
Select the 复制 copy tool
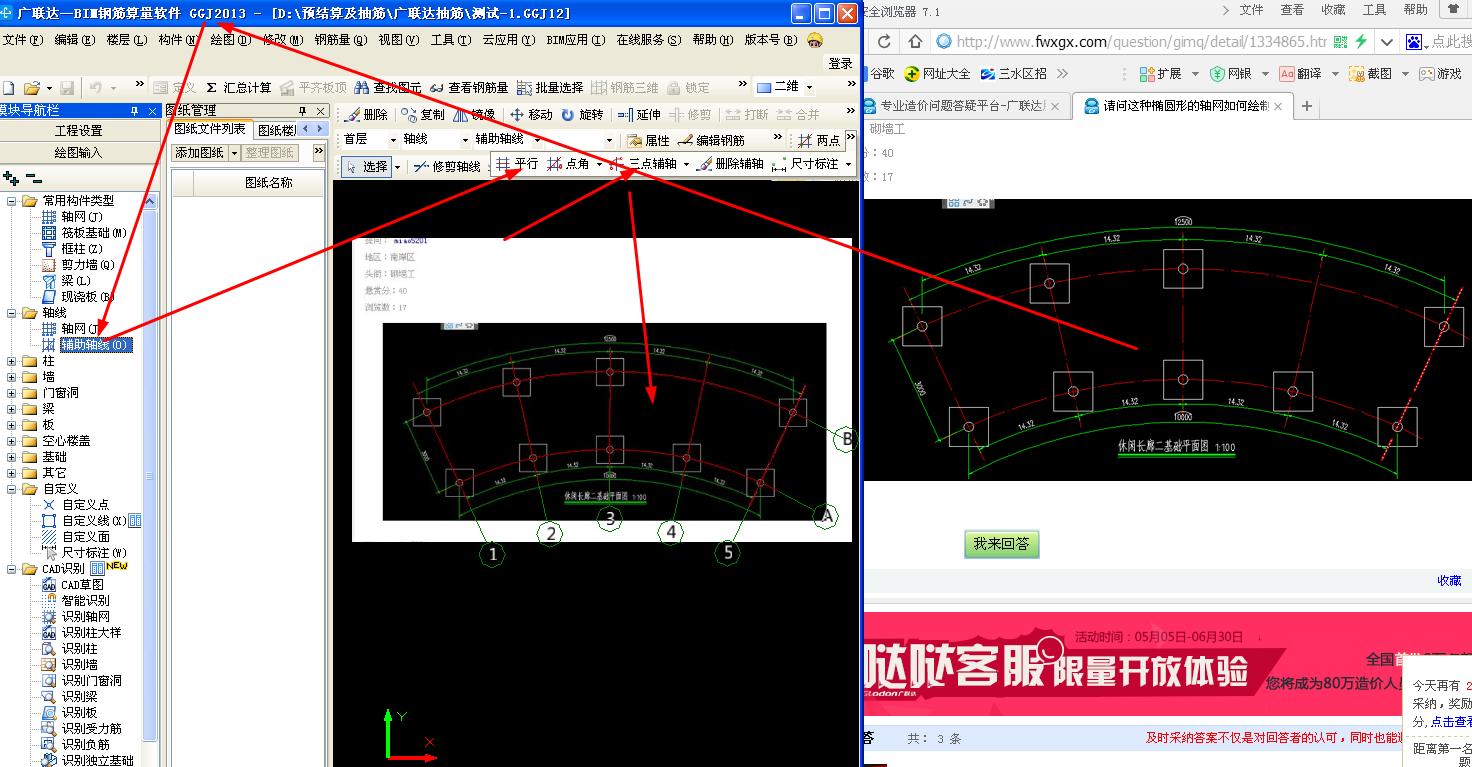click(x=423, y=115)
